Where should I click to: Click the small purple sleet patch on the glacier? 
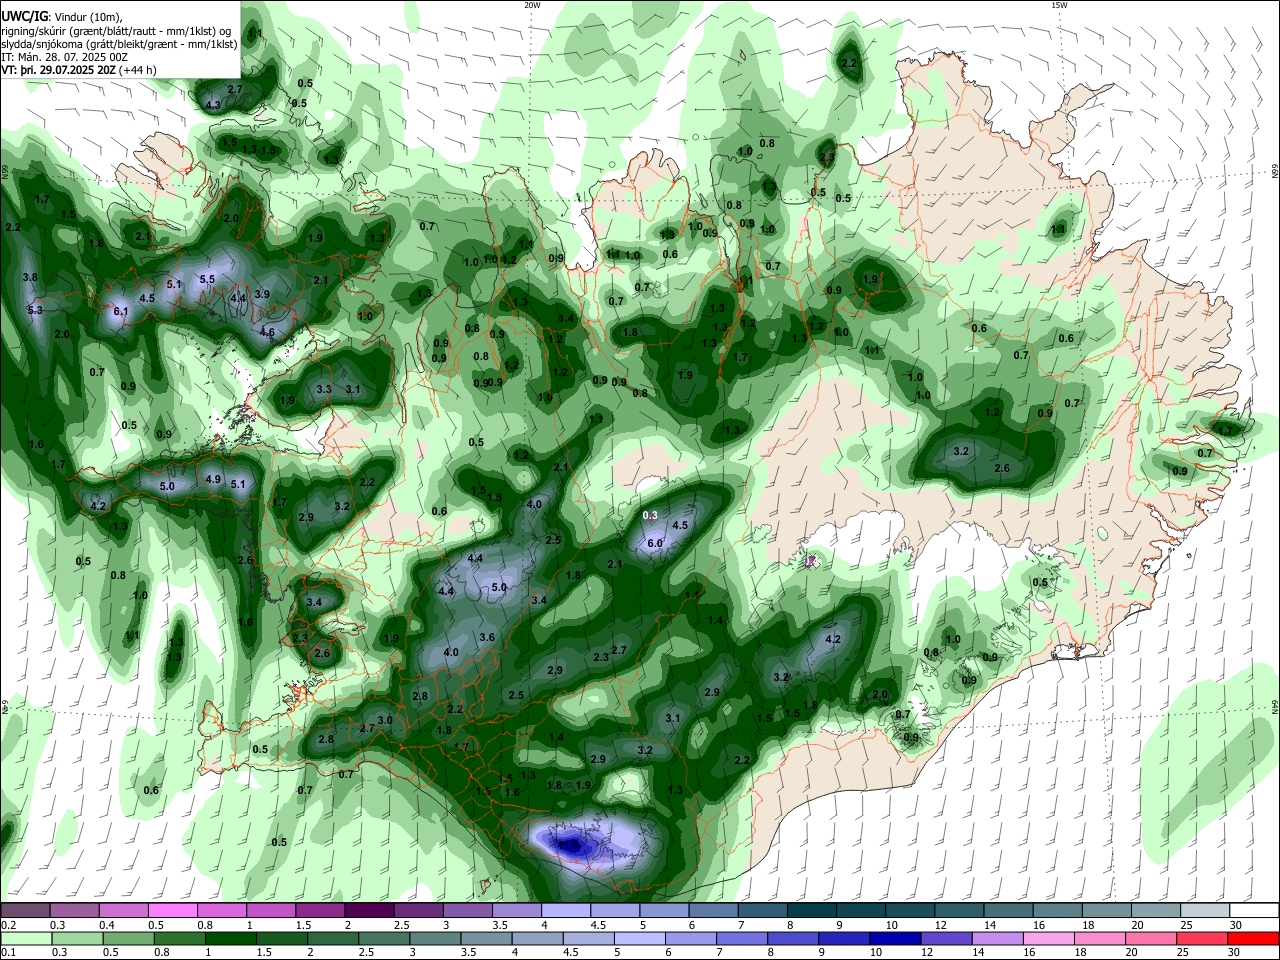(810, 561)
